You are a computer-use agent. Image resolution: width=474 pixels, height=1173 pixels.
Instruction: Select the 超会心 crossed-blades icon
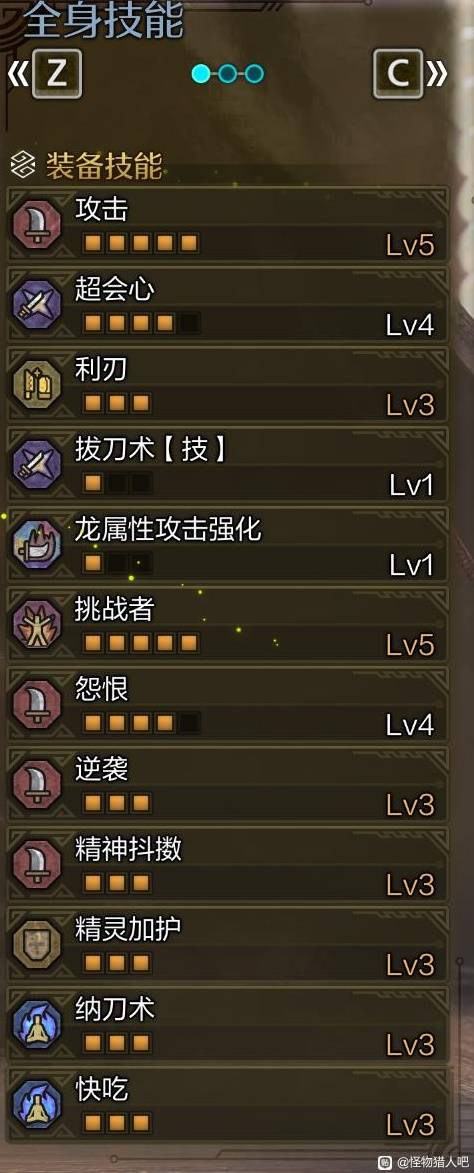(37, 304)
